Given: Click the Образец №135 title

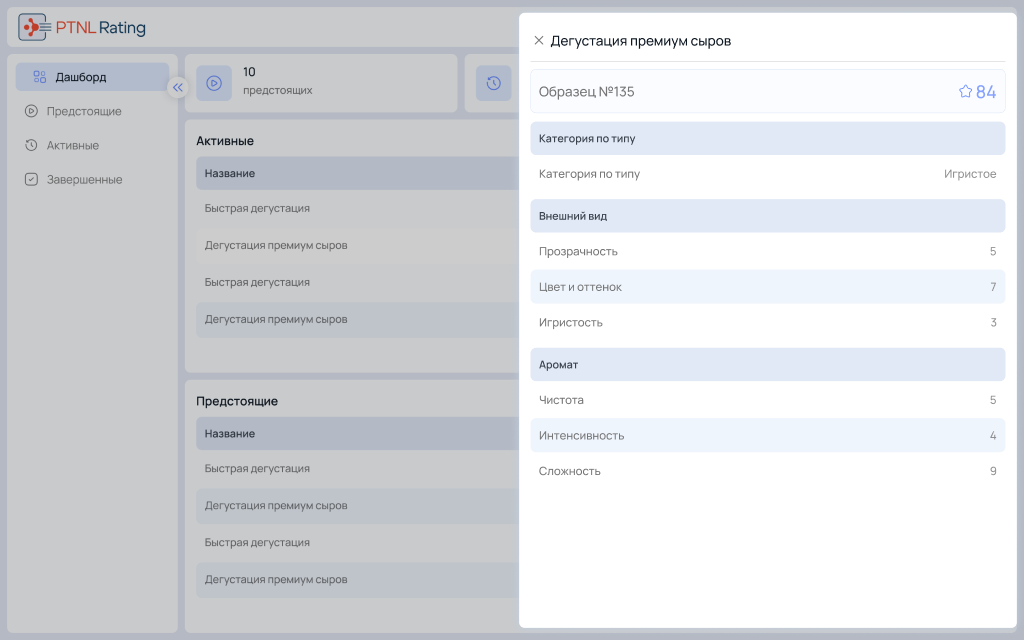Looking at the screenshot, I should [x=586, y=91].
